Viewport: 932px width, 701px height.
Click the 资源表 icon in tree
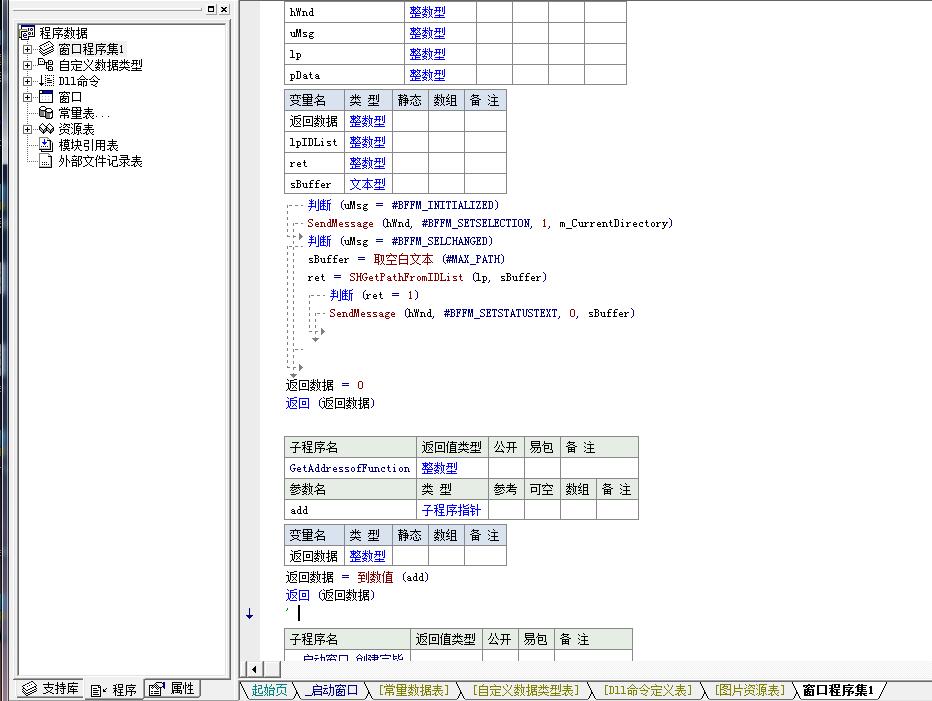pyautogui.click(x=46, y=129)
